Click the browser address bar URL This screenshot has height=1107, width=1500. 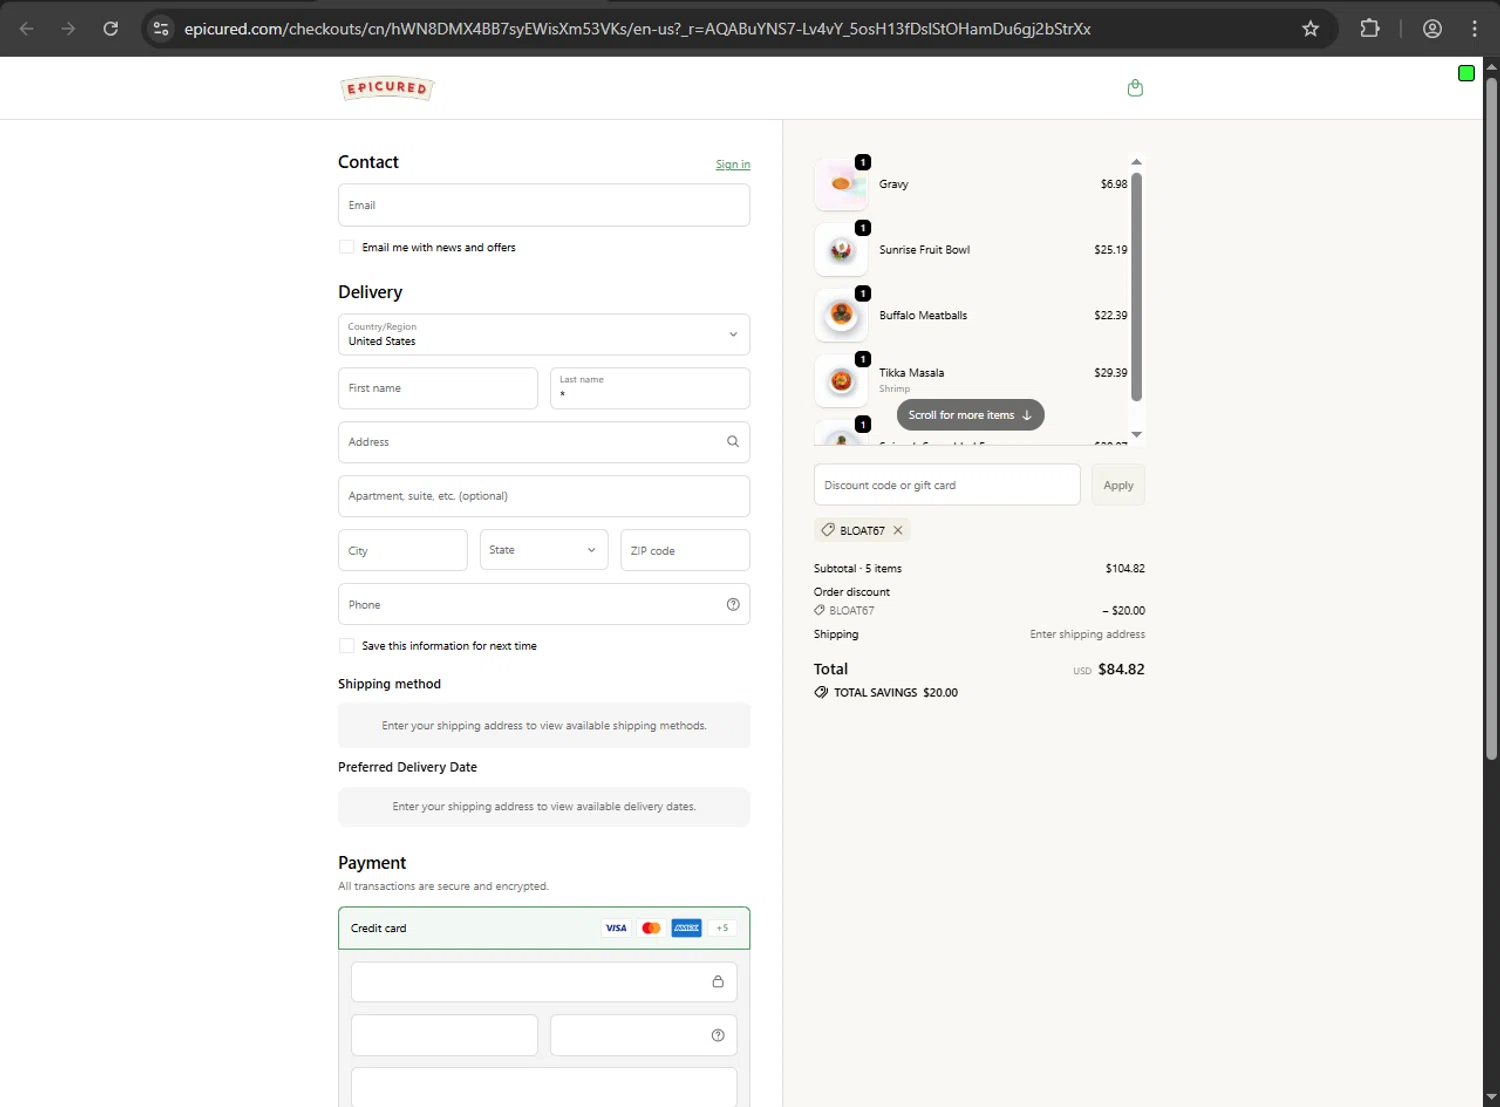tap(637, 28)
